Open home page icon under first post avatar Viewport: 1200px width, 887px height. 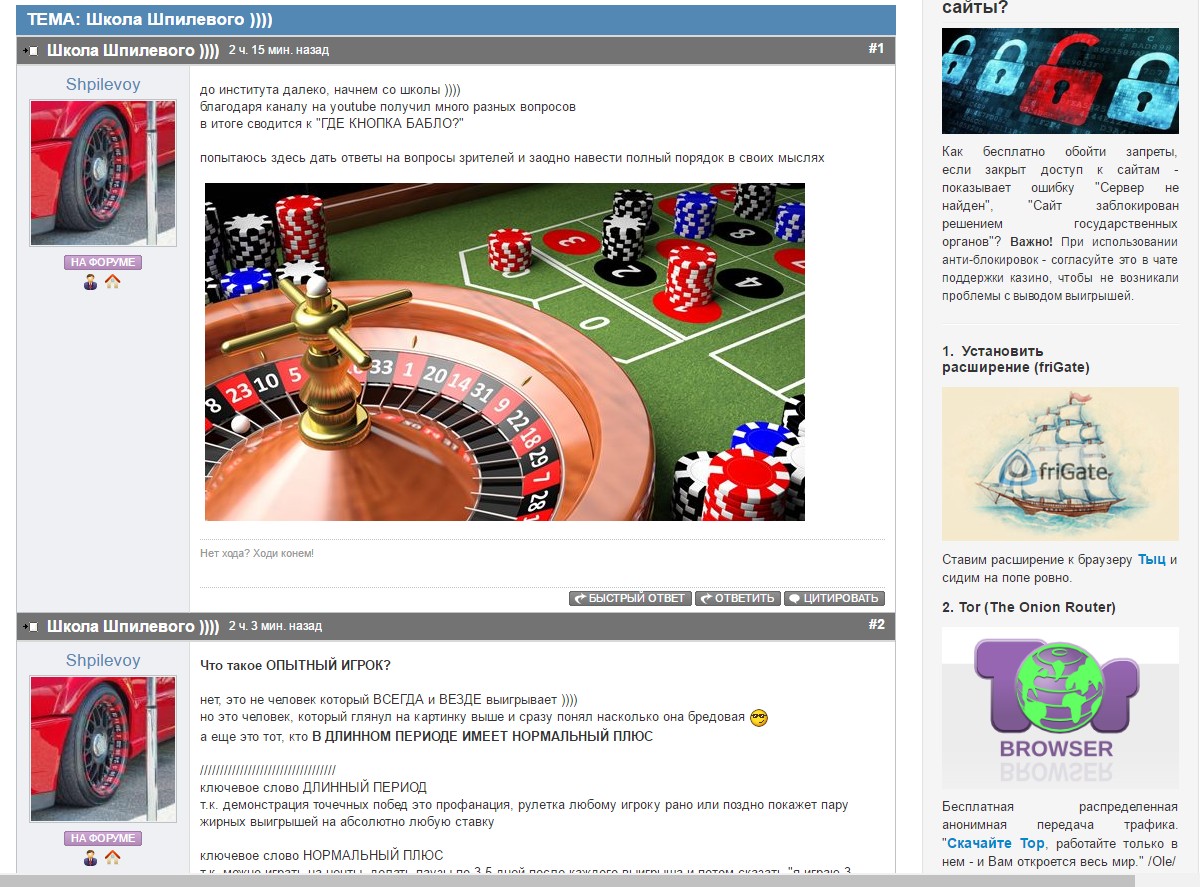click(x=113, y=282)
